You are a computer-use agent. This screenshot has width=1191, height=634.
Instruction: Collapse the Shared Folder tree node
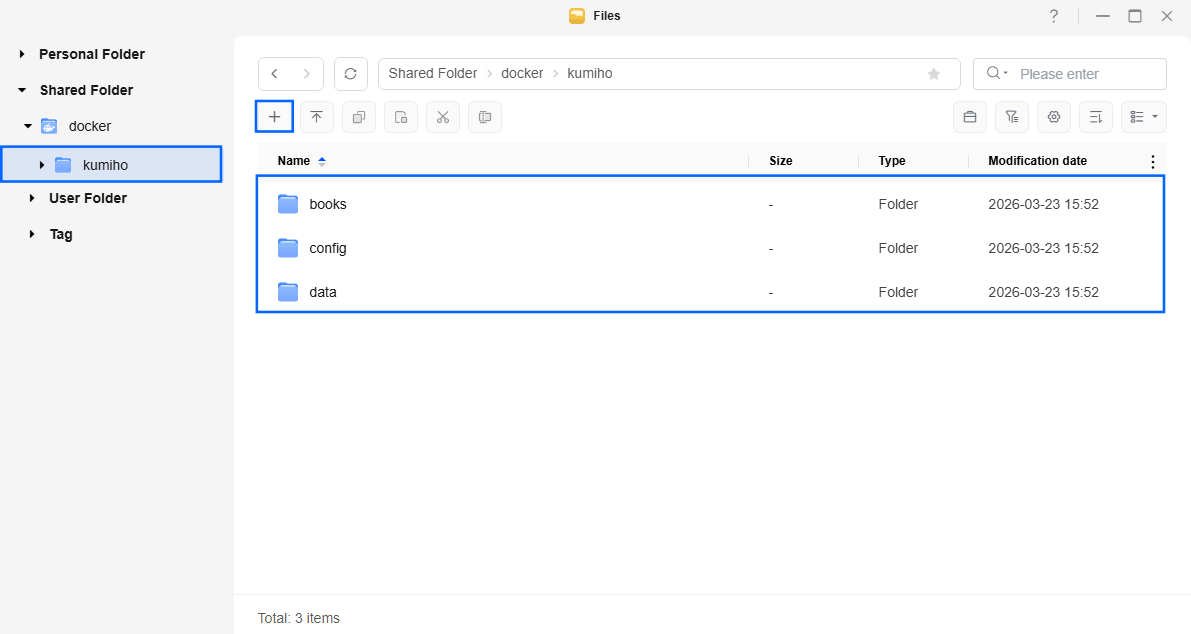[22, 90]
